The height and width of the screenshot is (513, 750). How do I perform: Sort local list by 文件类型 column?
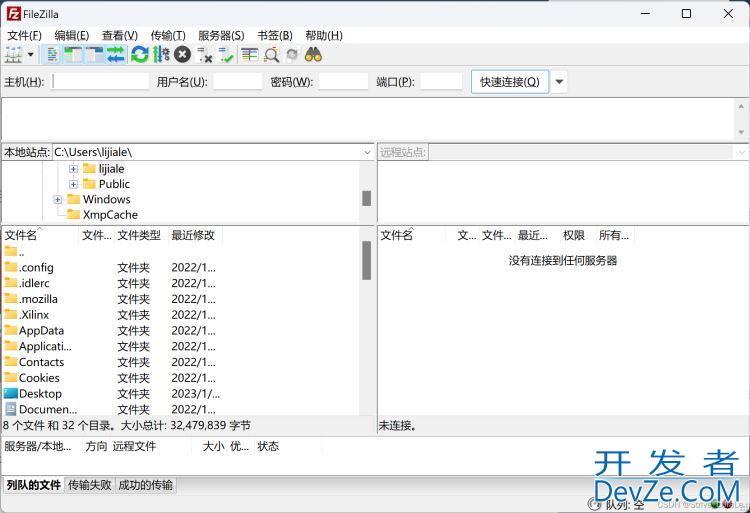coord(141,235)
